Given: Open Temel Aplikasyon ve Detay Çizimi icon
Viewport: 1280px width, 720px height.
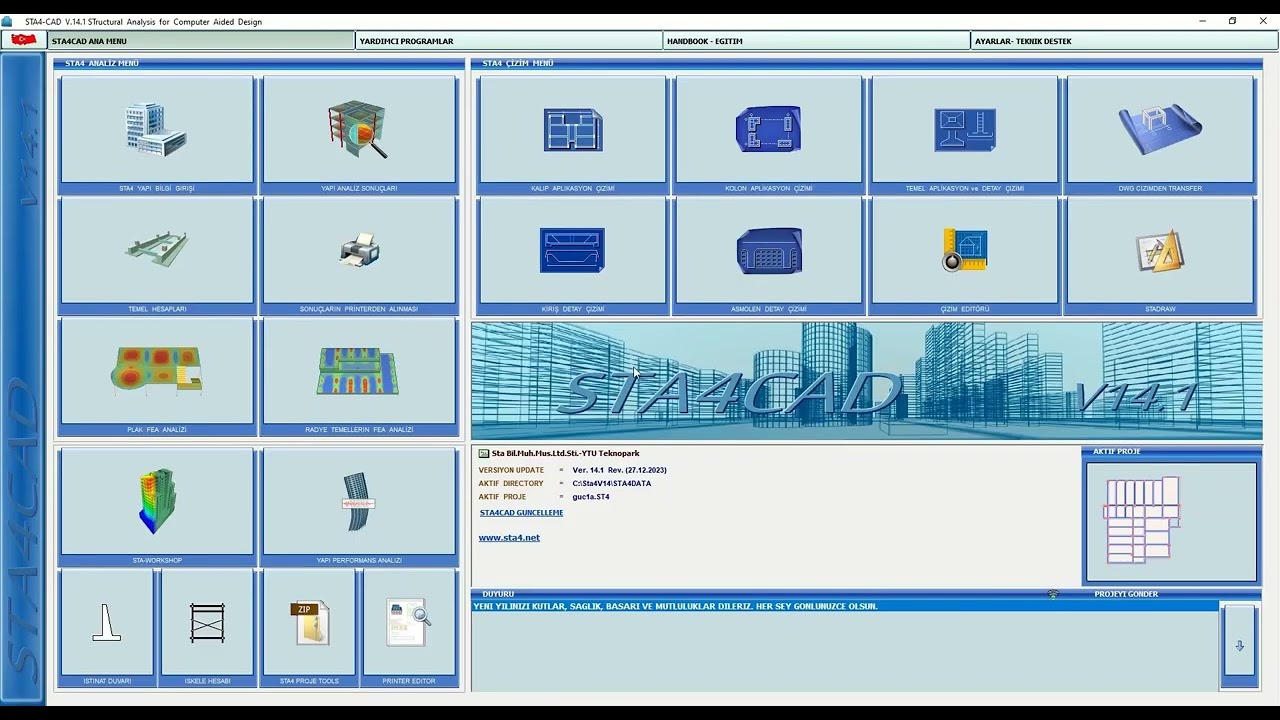Looking at the screenshot, I should click(x=965, y=130).
